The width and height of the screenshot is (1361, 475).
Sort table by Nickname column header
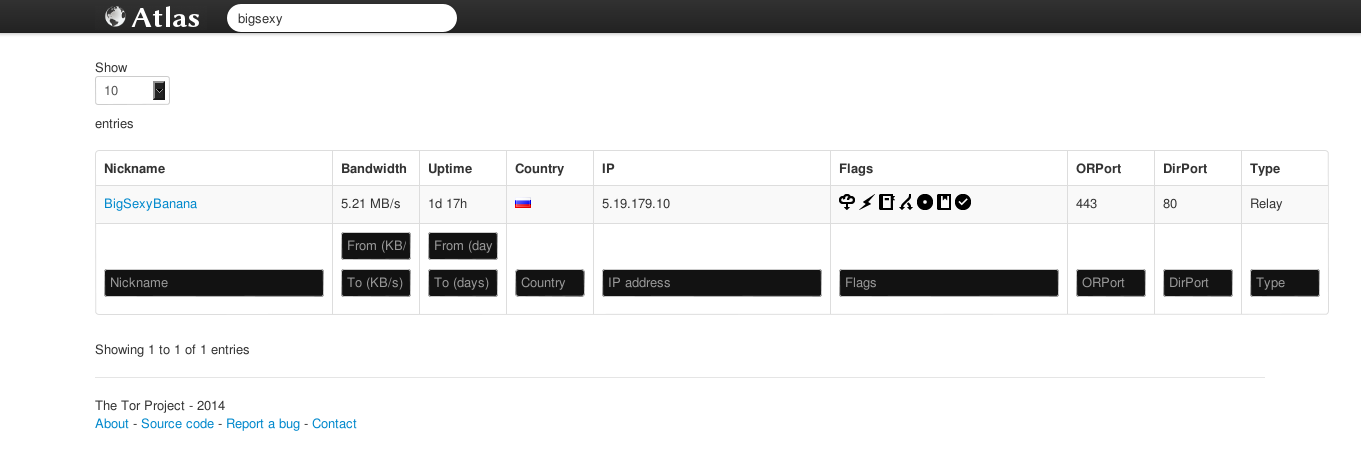coord(134,168)
